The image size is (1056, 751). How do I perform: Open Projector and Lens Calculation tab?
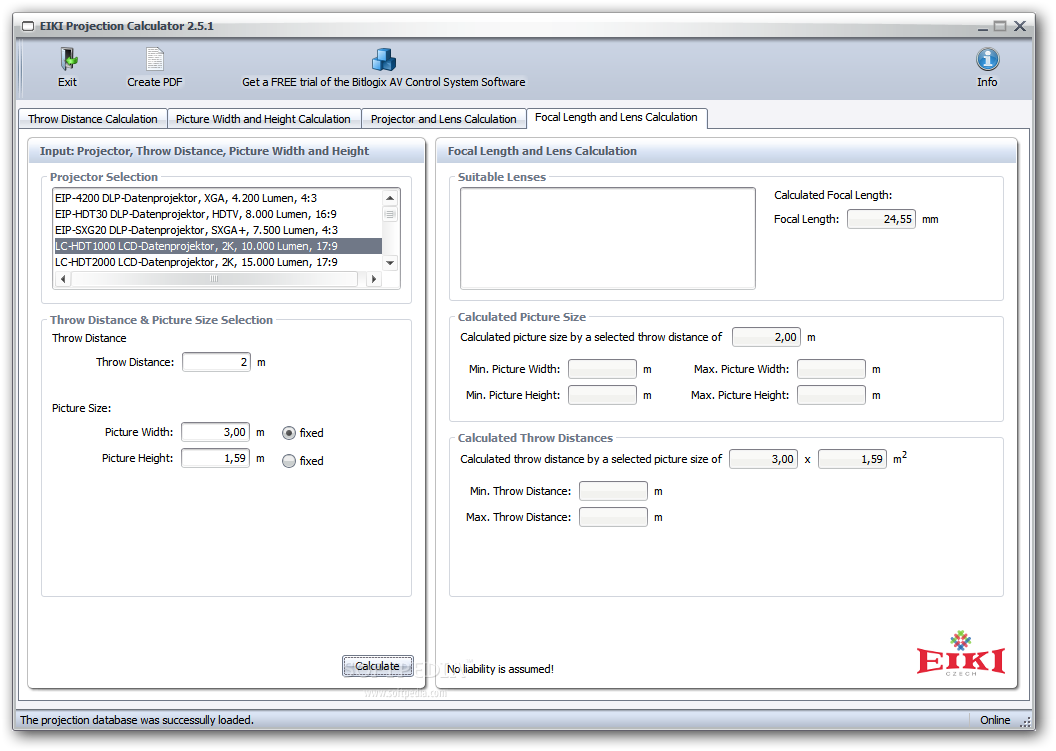coord(444,119)
